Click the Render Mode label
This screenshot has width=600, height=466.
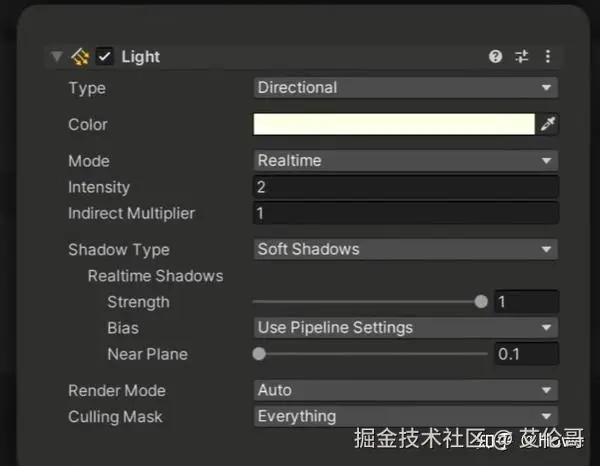tap(117, 391)
